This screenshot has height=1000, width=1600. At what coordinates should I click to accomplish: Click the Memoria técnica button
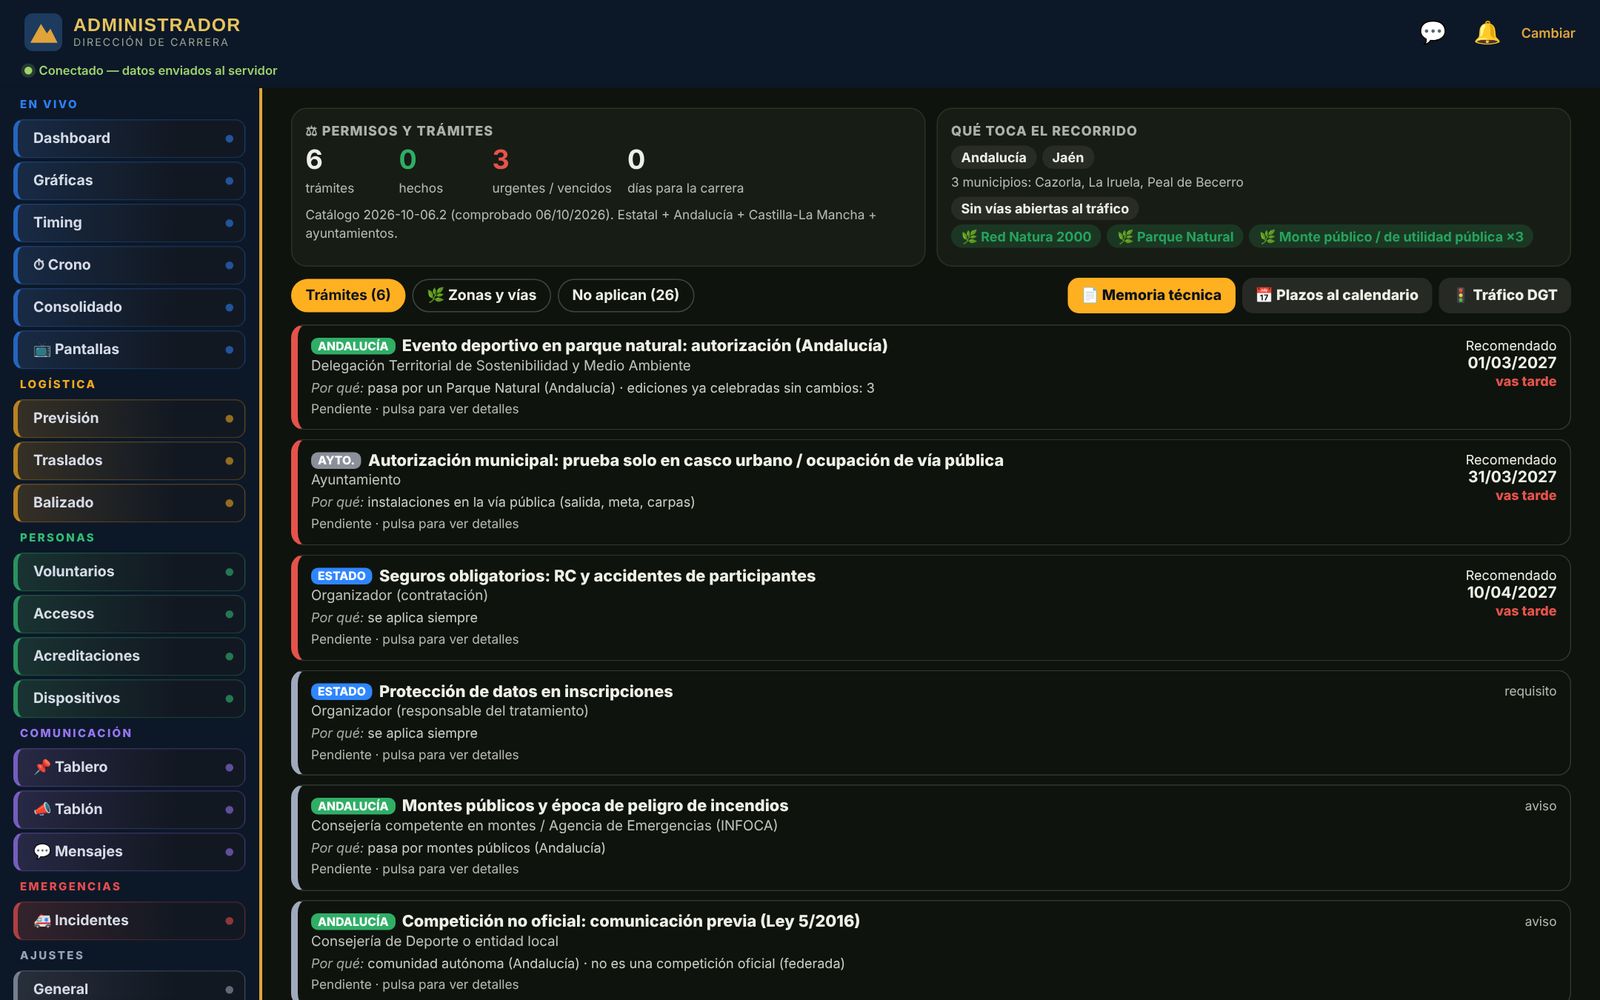click(1151, 295)
